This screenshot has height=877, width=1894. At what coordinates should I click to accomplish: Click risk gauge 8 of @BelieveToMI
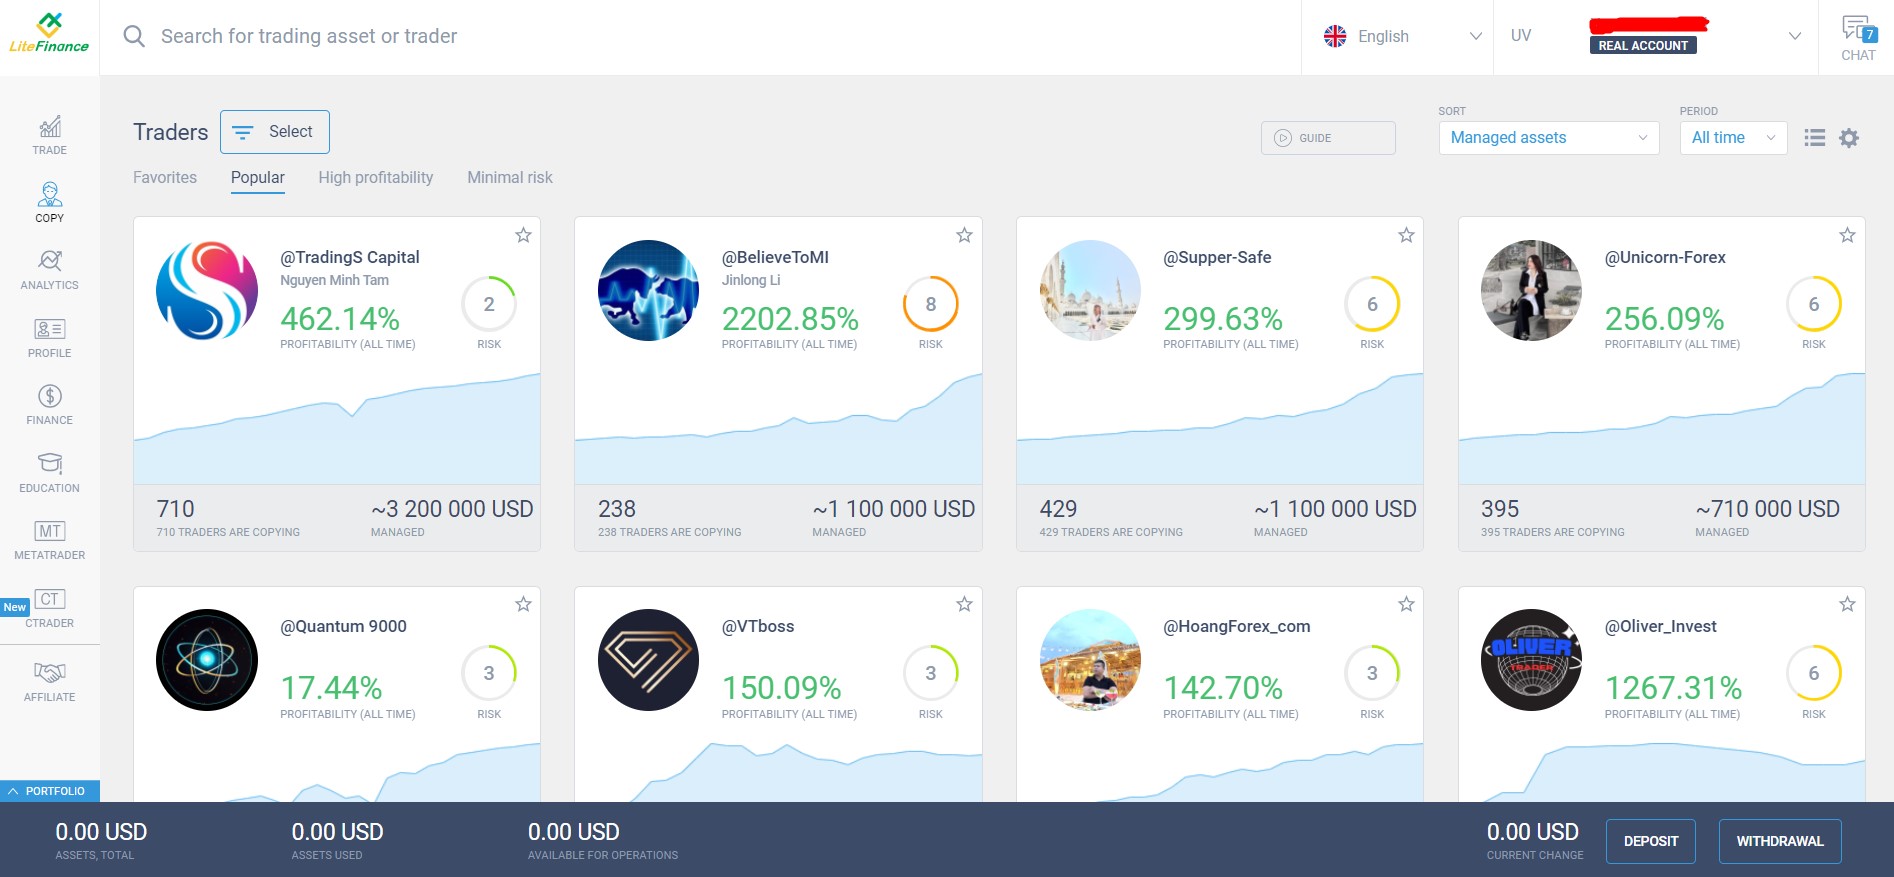click(x=930, y=304)
